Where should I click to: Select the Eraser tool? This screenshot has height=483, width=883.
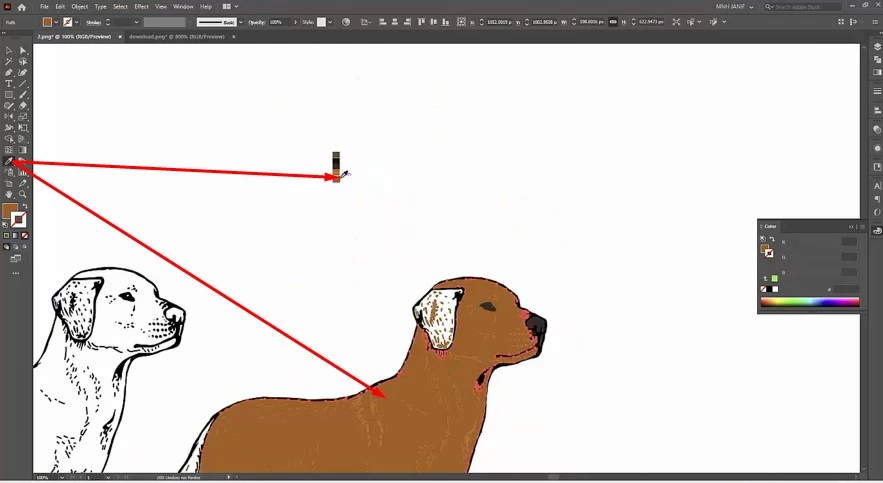point(23,105)
